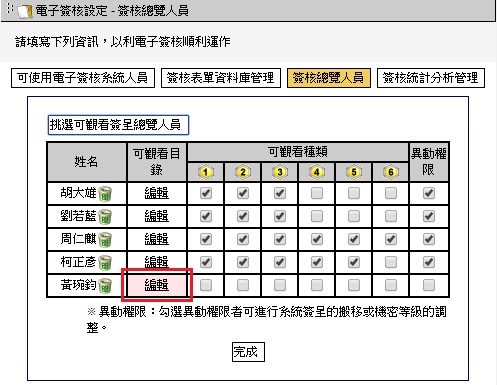This screenshot has height=385, width=497.
Task: Remove 柯正彥 via the trash icon
Action: (105, 263)
